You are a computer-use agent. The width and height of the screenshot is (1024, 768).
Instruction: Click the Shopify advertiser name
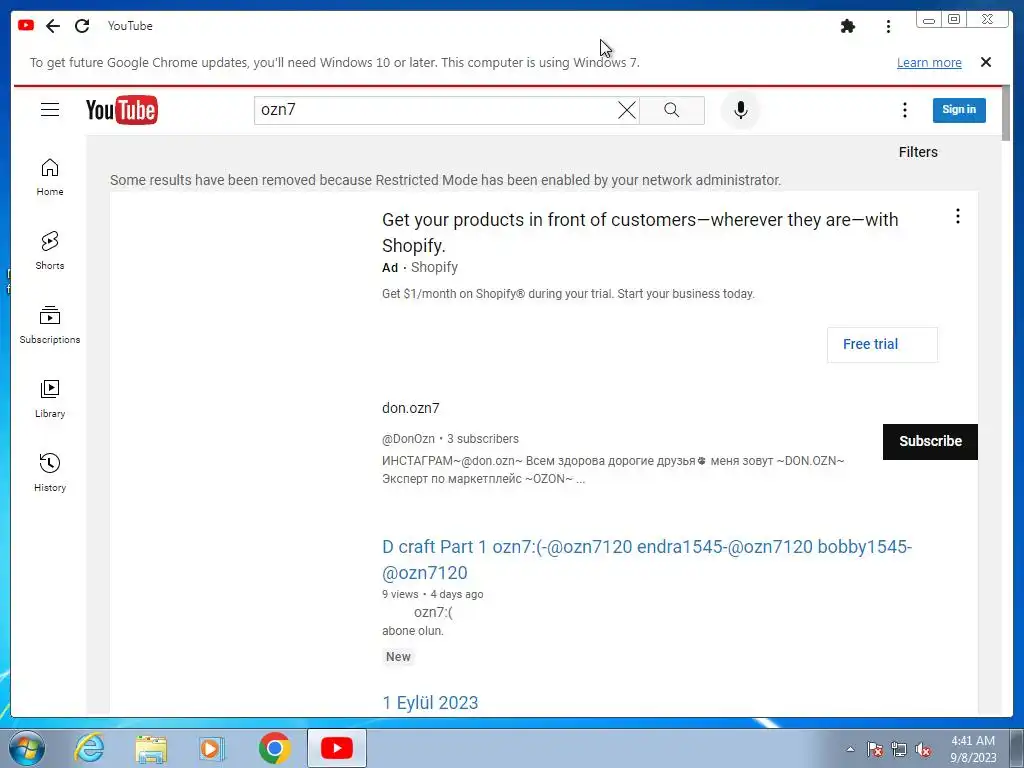coord(434,267)
